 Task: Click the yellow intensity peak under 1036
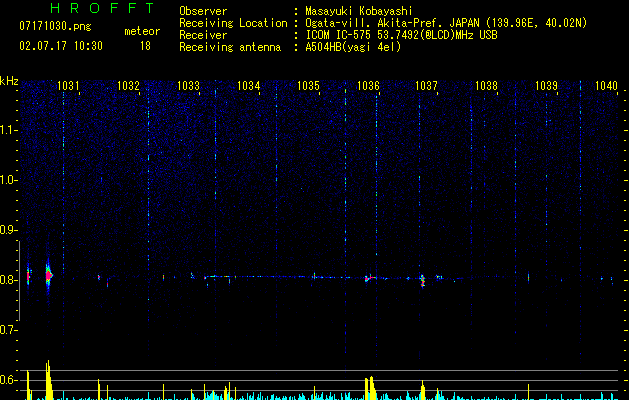tap(370, 387)
